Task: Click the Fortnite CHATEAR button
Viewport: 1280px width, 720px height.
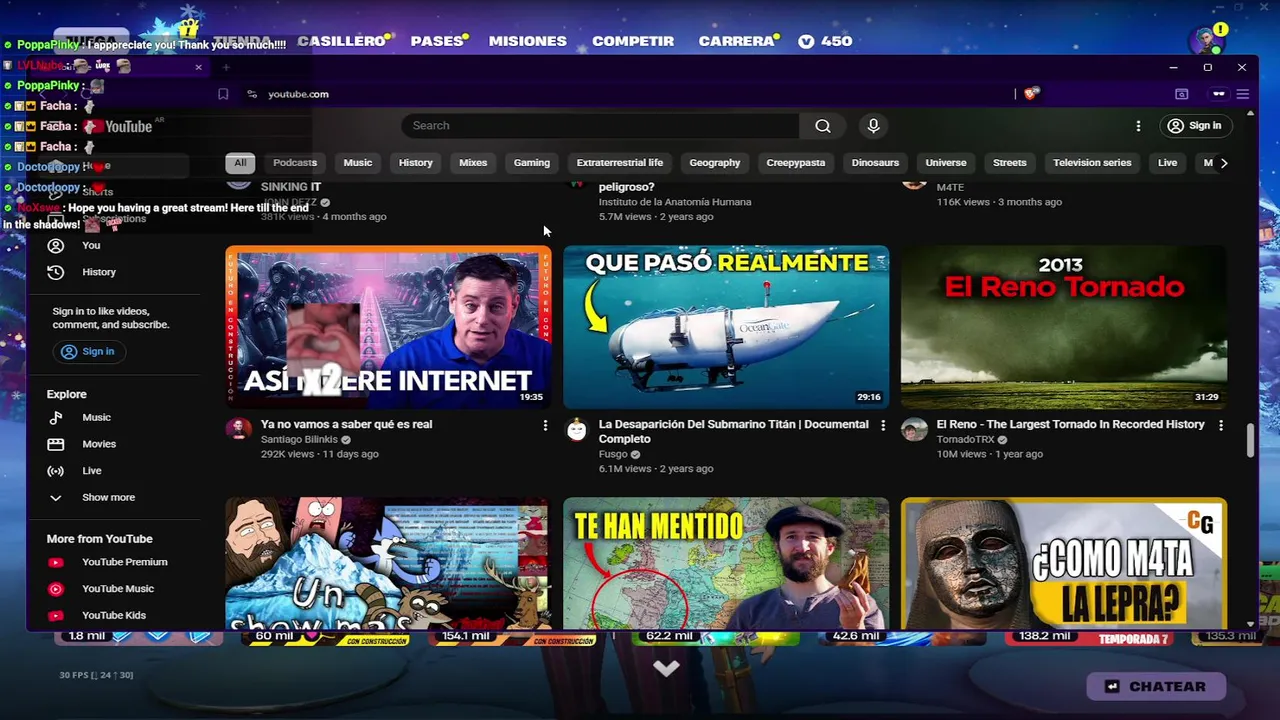Action: 1155,687
